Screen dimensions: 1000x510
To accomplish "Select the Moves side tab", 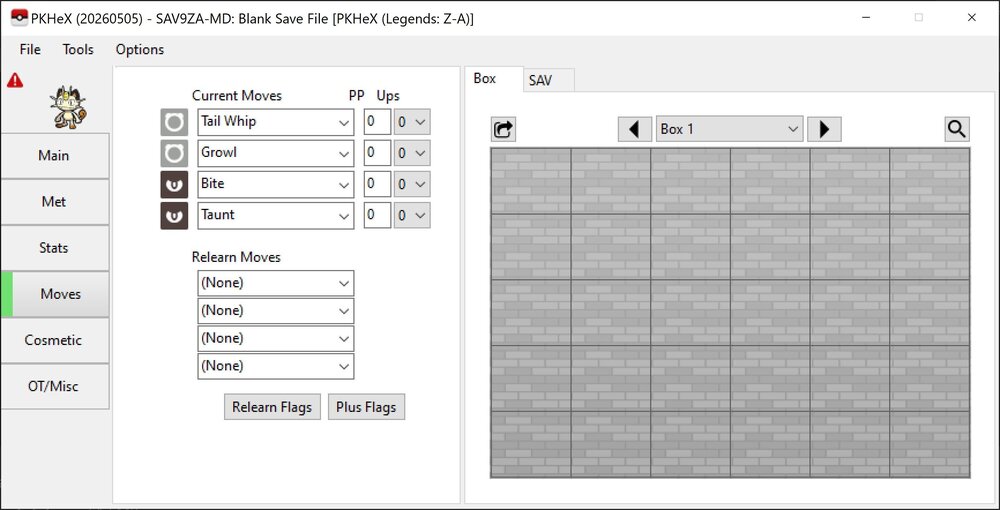I will click(54, 294).
